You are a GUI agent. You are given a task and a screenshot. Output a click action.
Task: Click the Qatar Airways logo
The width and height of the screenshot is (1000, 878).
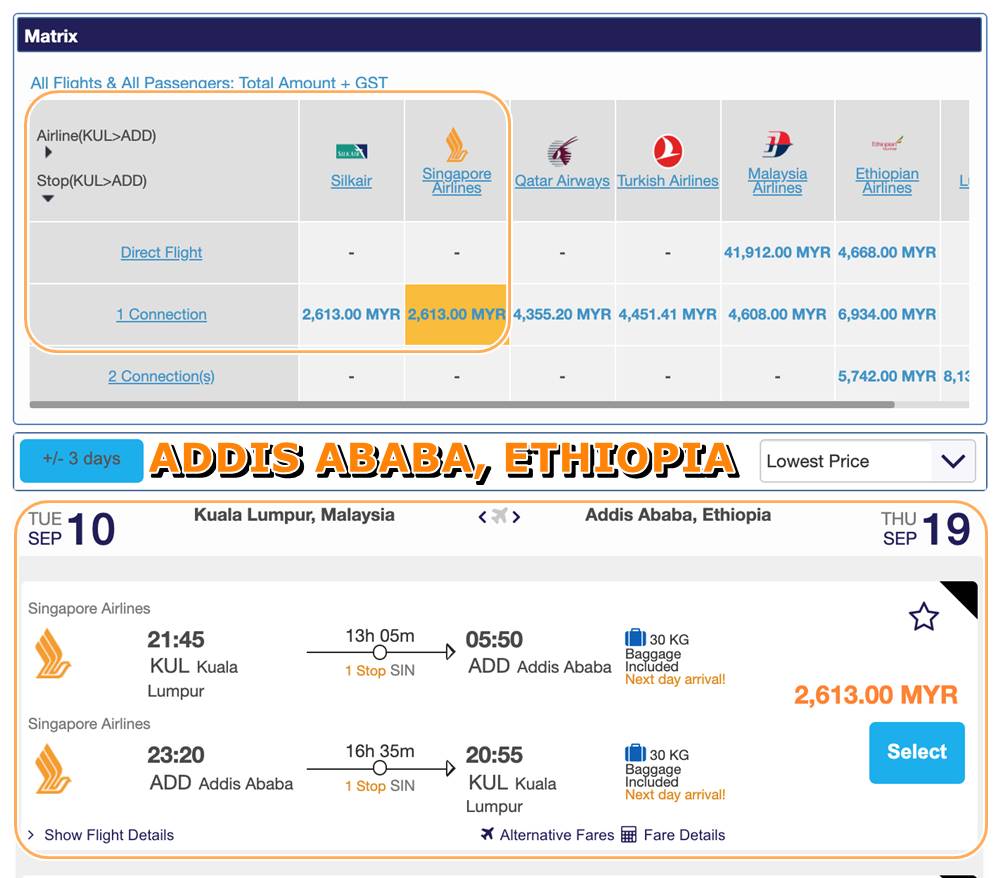point(562,151)
